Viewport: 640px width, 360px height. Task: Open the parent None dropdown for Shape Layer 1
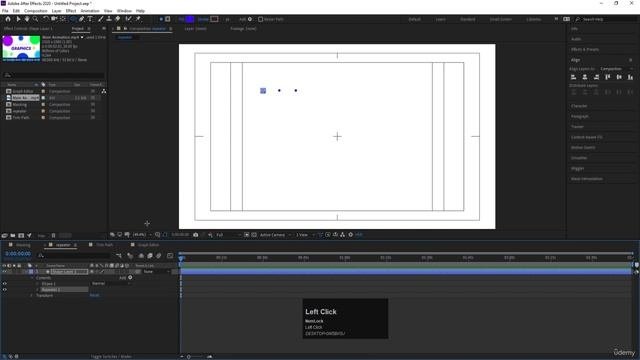coord(156,271)
